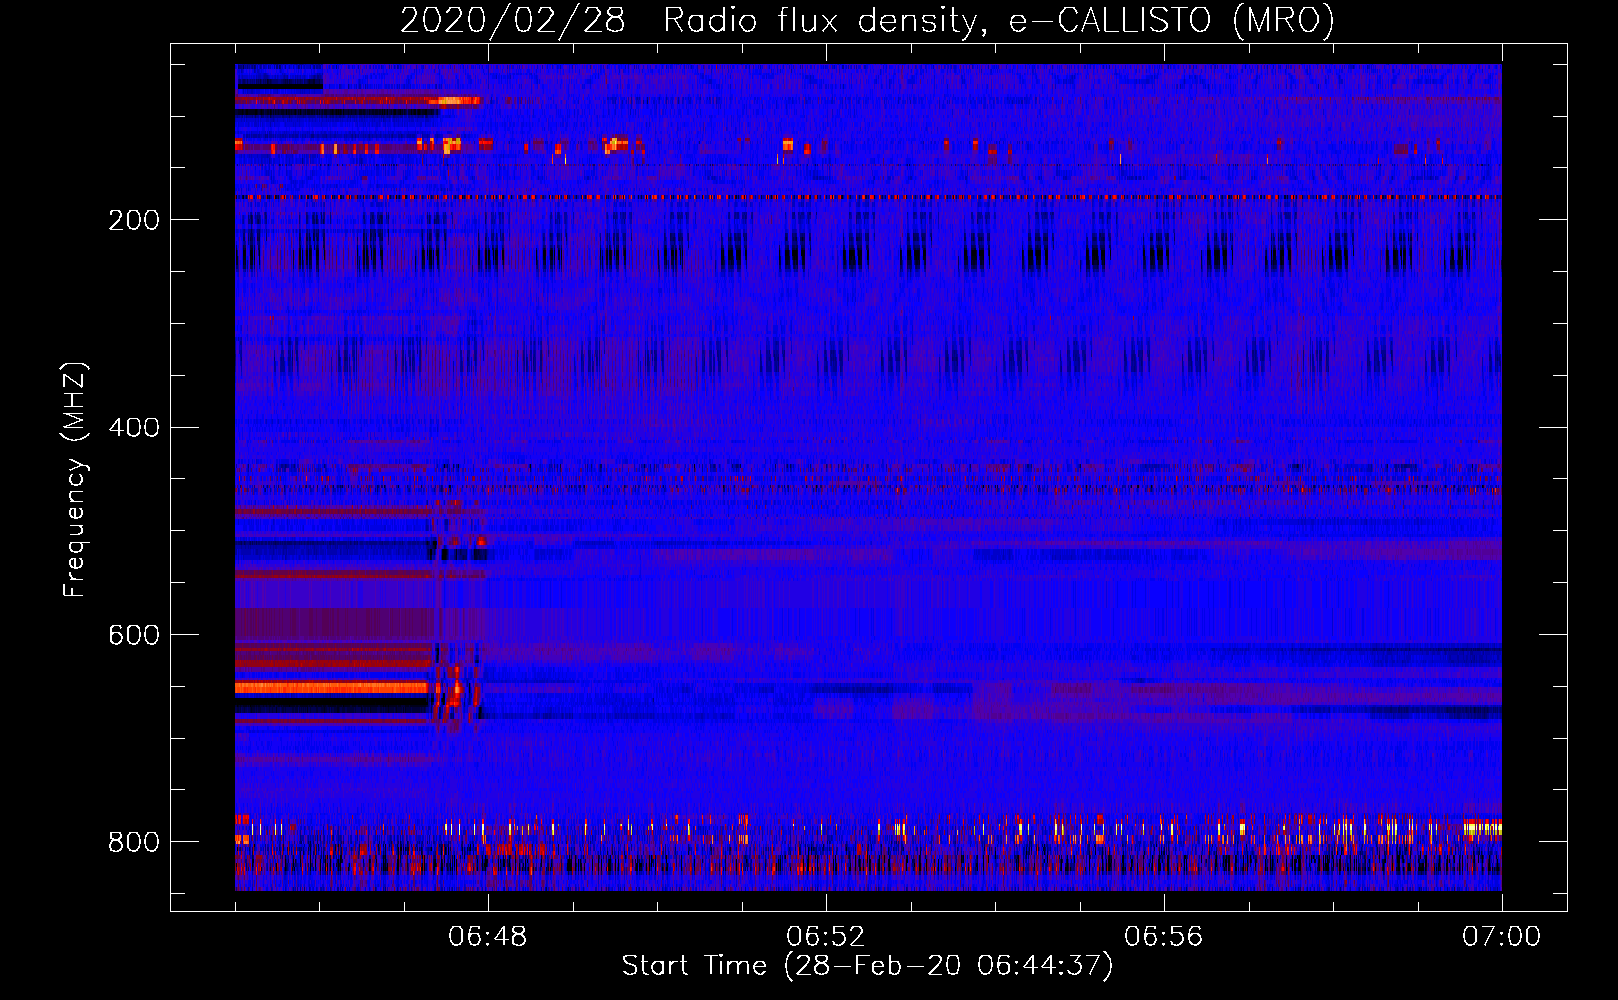The height and width of the screenshot is (1000, 1618).
Task: Click the 200 frequency tick label
Action: click(134, 220)
